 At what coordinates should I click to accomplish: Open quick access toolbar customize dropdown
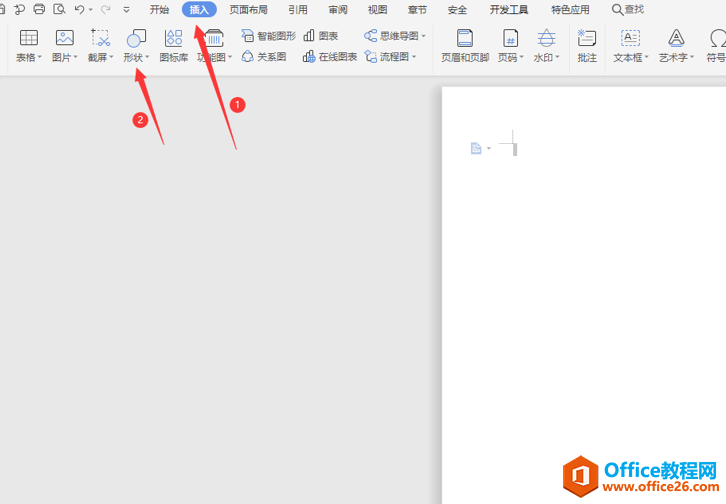(x=126, y=9)
